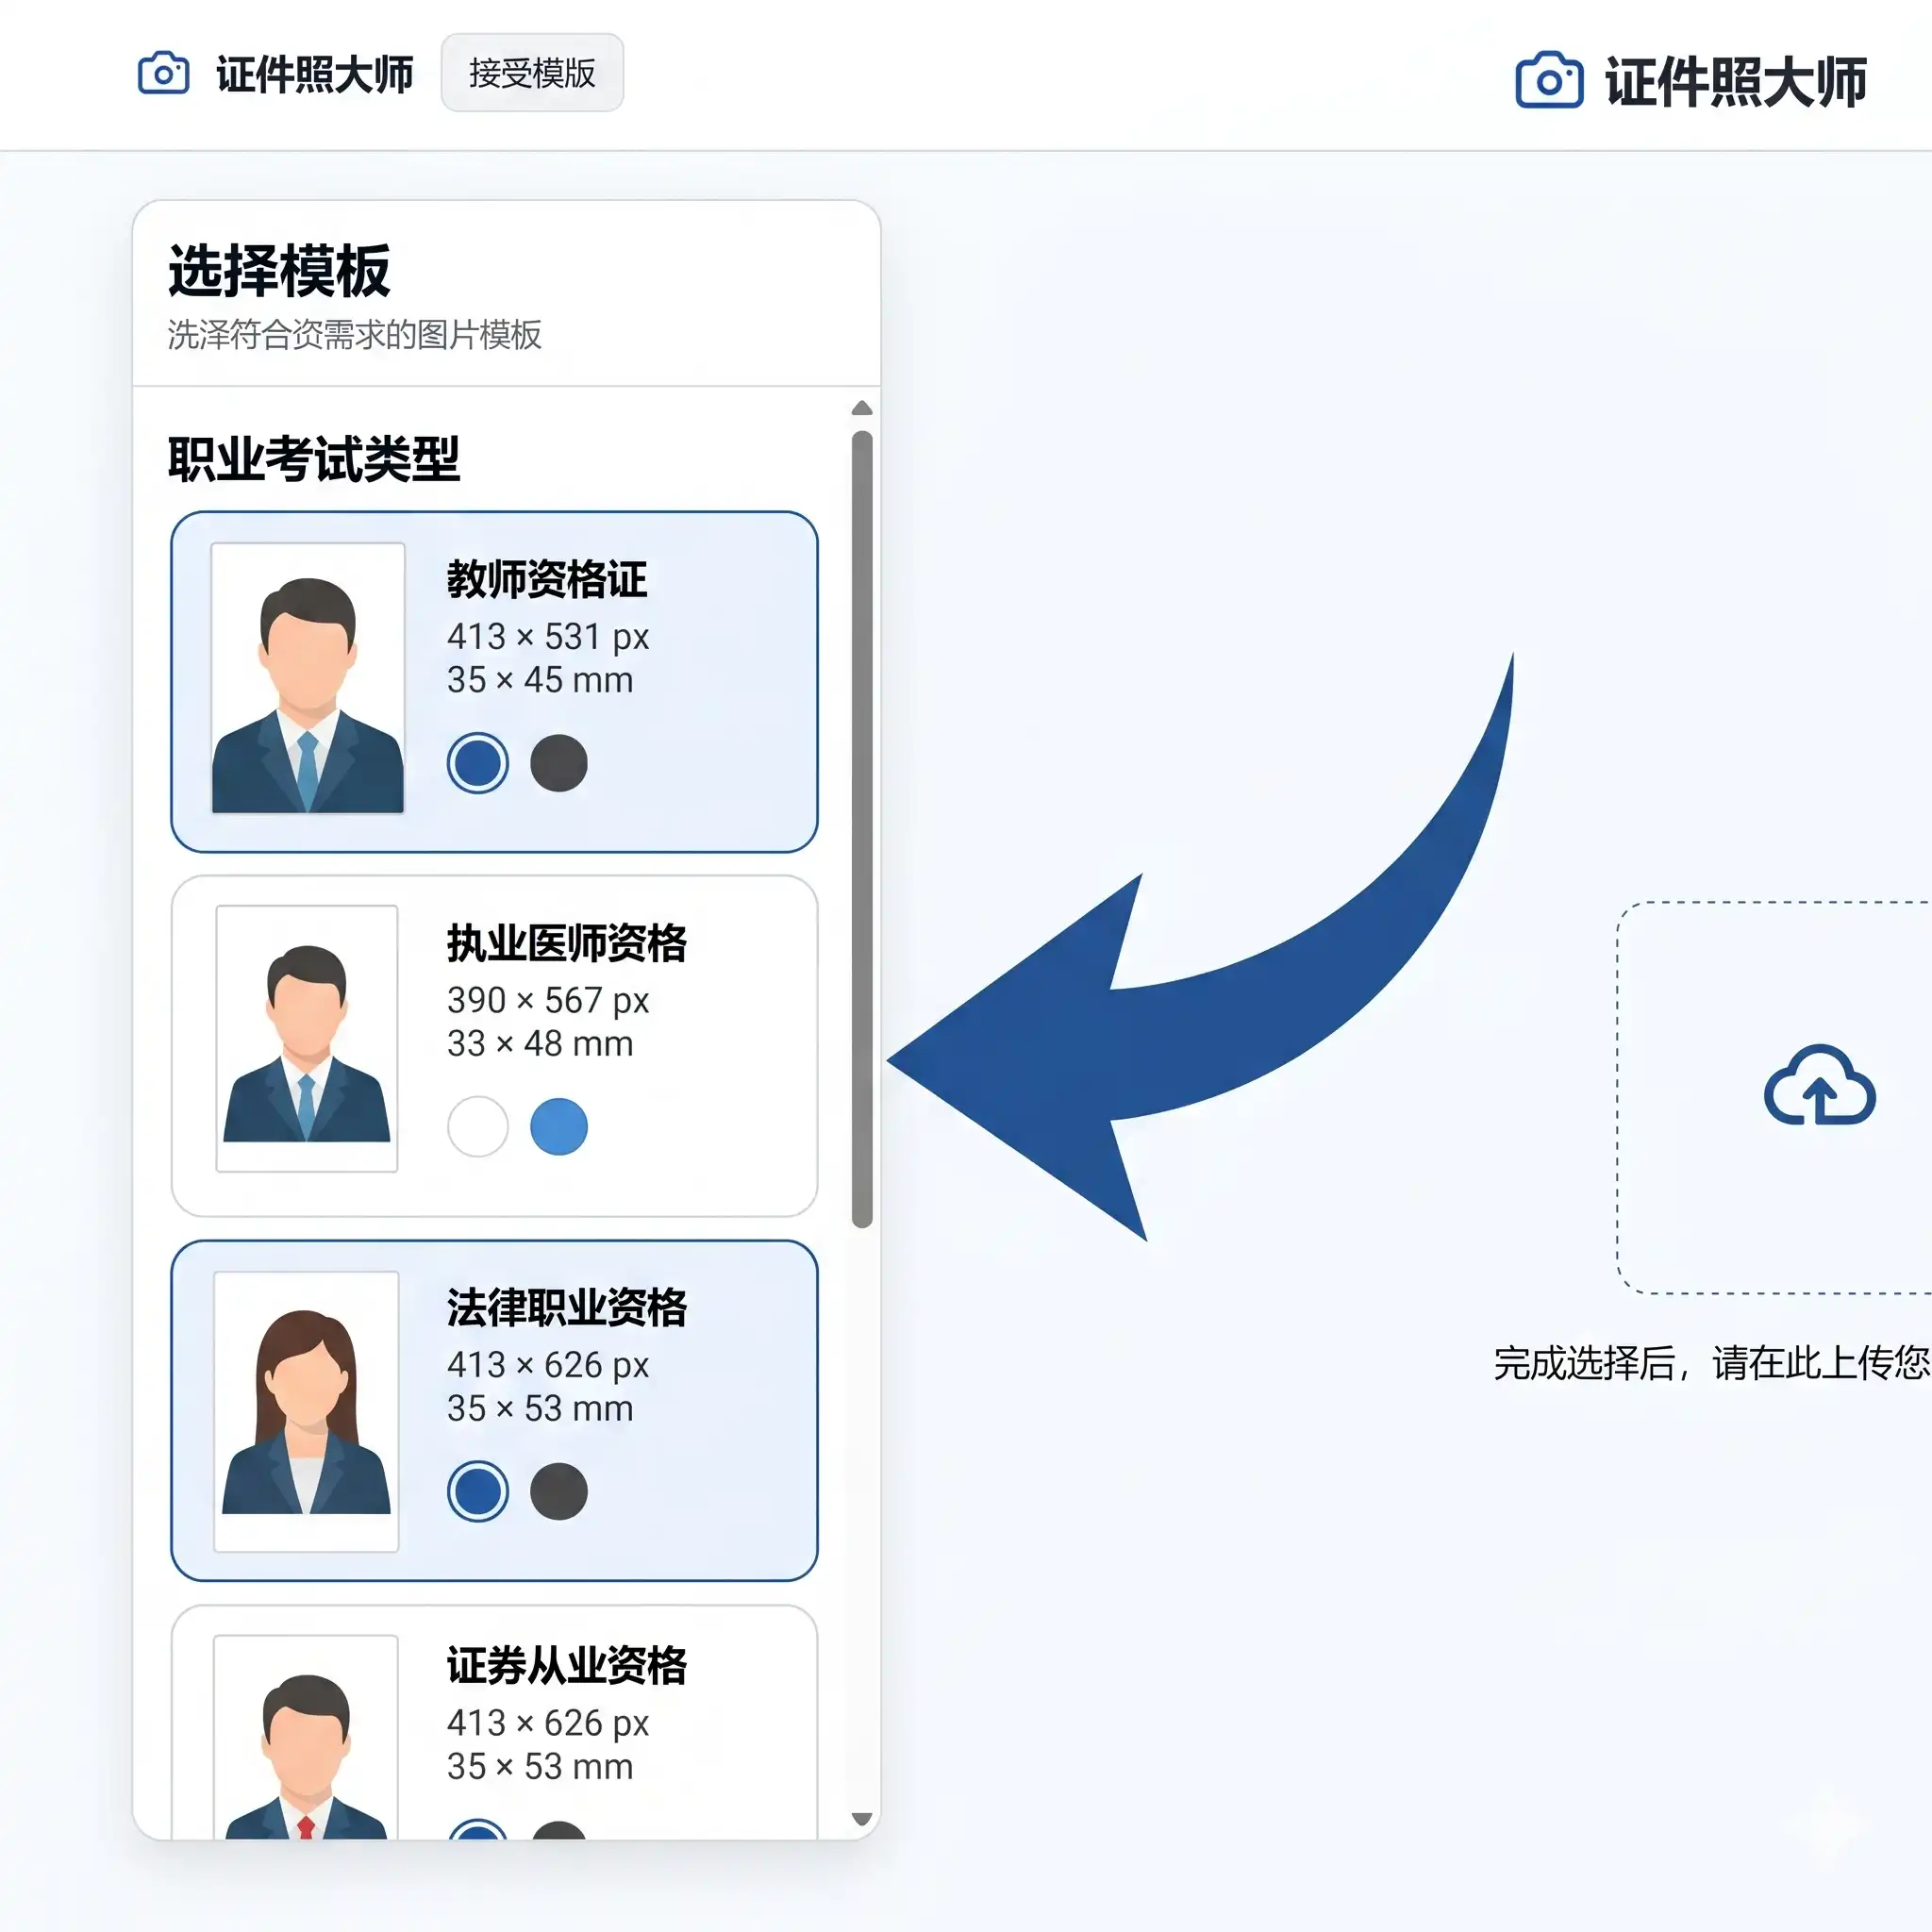The height and width of the screenshot is (1932, 1932).
Task: Select the 执业医师资格 template title
Action: (x=566, y=943)
